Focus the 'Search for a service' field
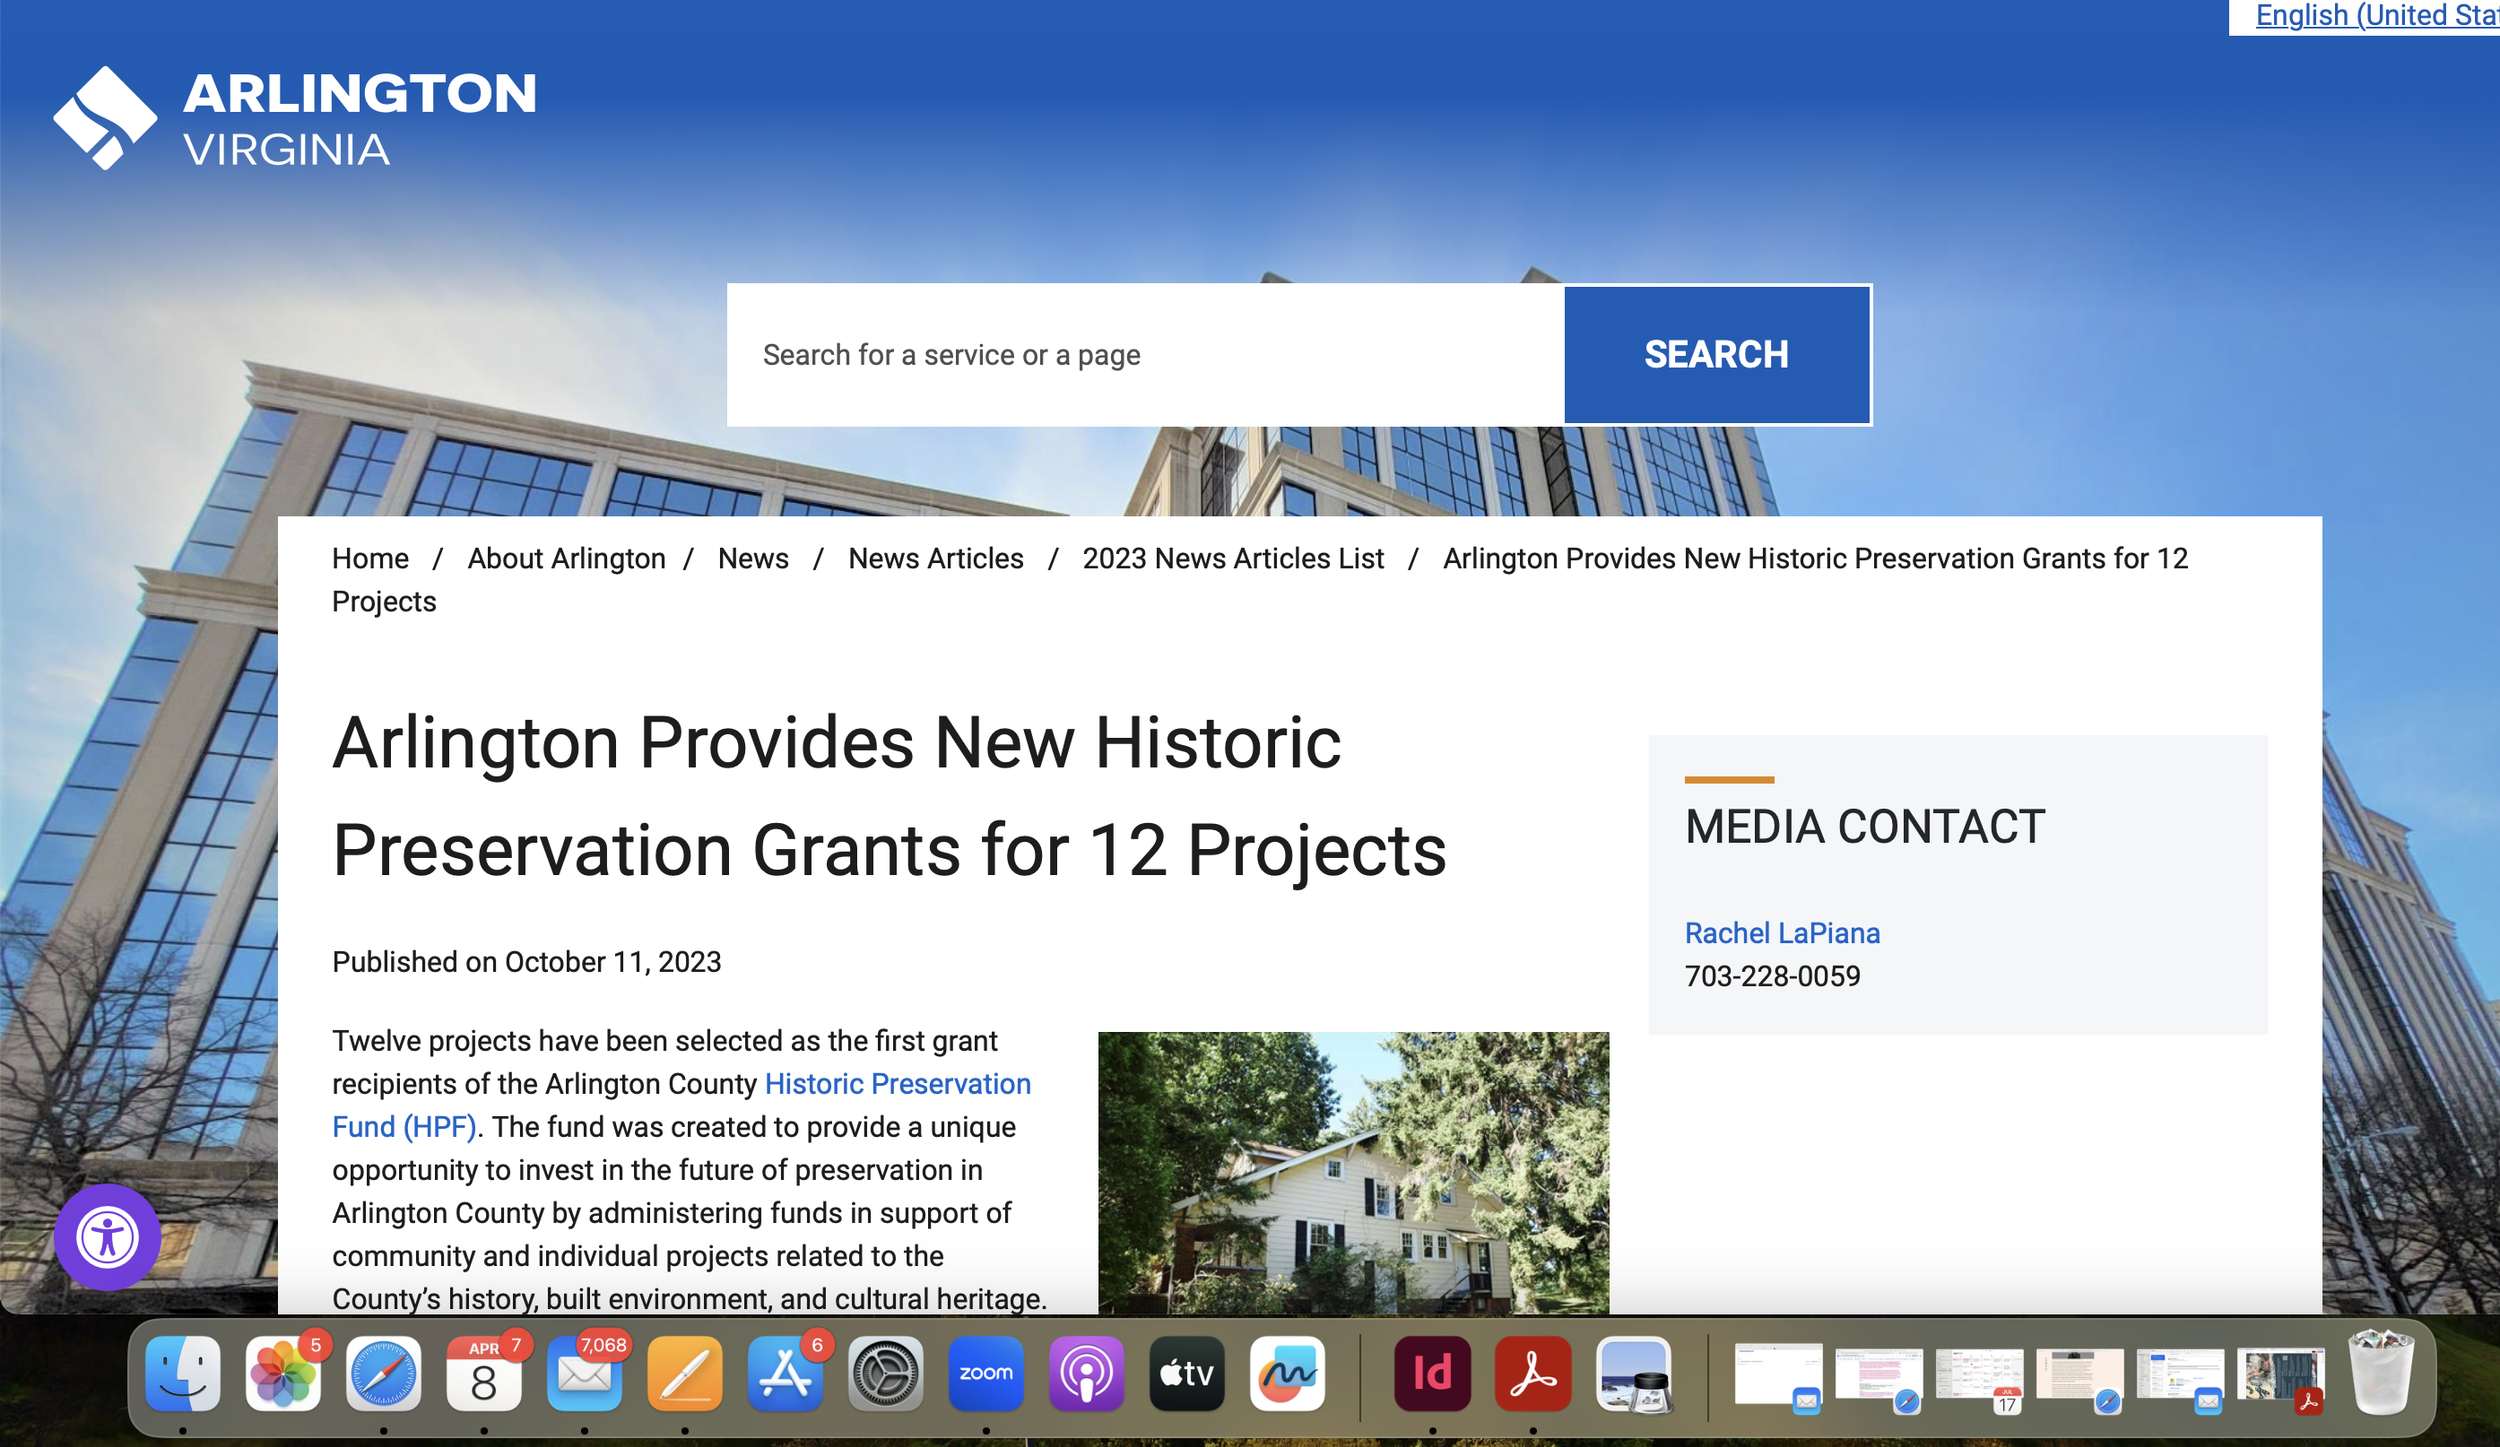This screenshot has width=2500, height=1447. click(x=1145, y=355)
